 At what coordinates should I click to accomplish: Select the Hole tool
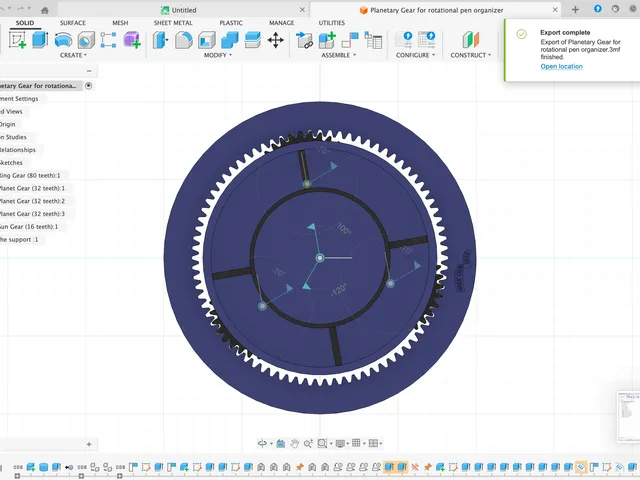86,40
